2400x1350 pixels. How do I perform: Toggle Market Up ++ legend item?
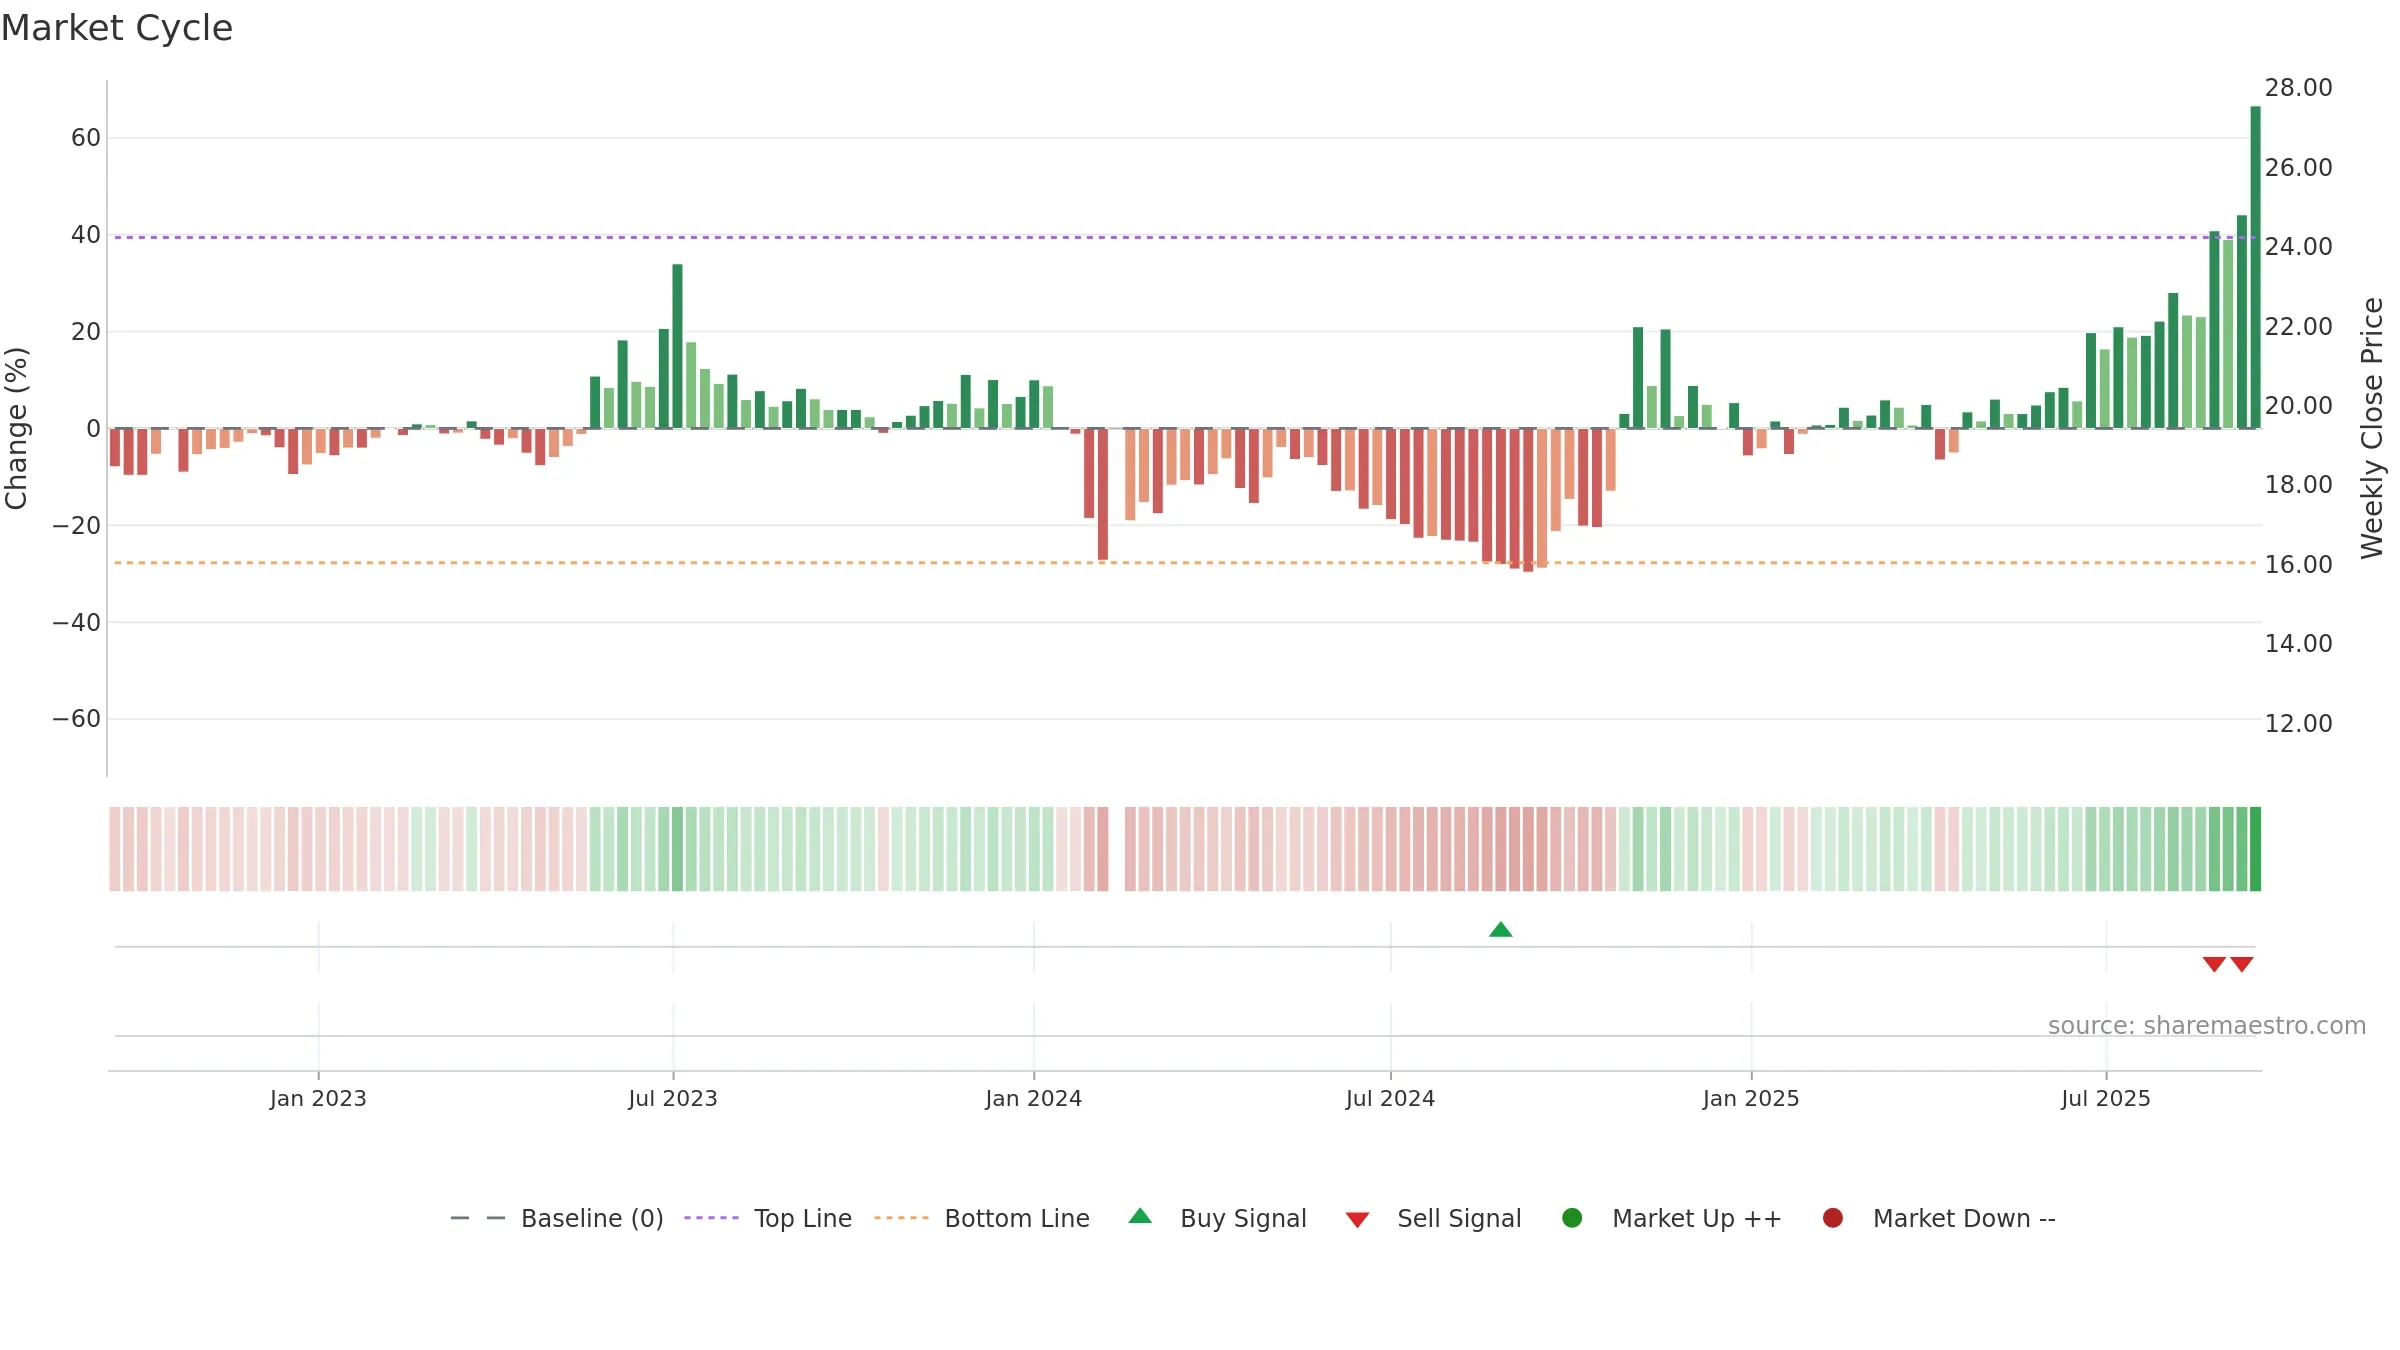click(x=1672, y=1218)
